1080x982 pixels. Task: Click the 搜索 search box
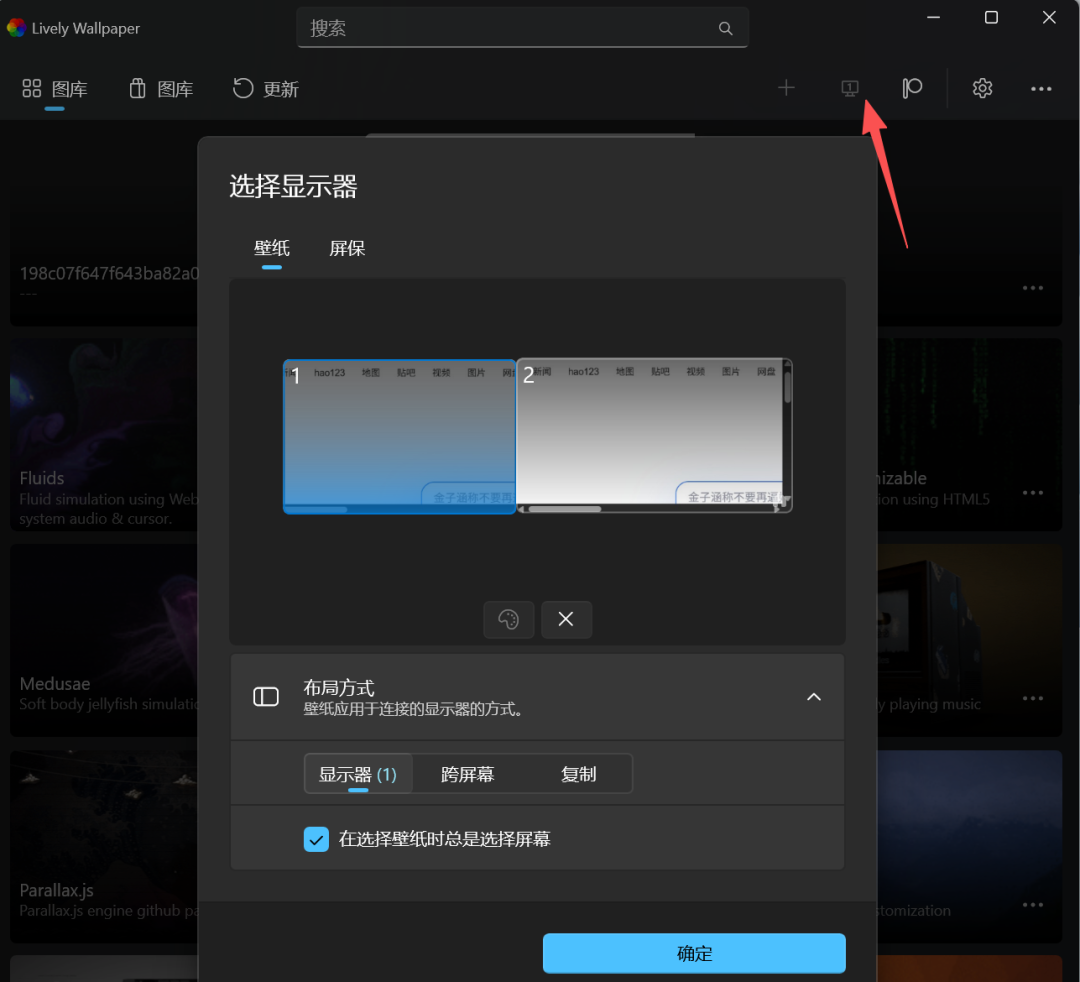click(x=522, y=27)
